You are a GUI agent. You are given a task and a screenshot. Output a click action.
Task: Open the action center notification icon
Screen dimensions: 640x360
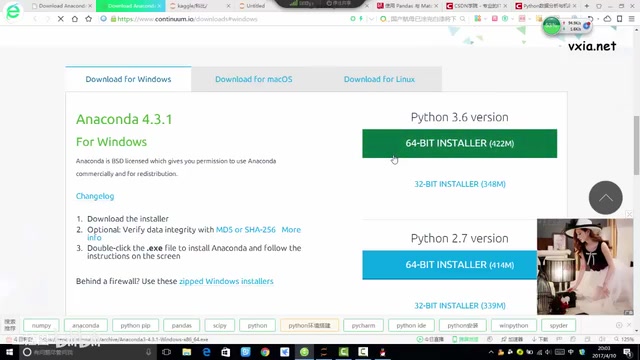pos(628,352)
